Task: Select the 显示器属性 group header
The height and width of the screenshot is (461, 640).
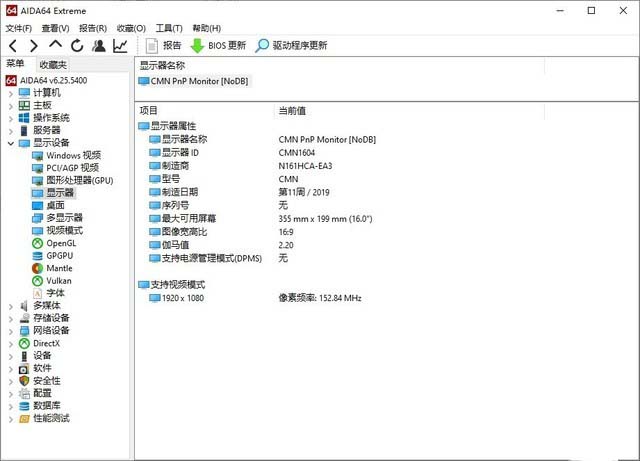Action: click(167, 126)
